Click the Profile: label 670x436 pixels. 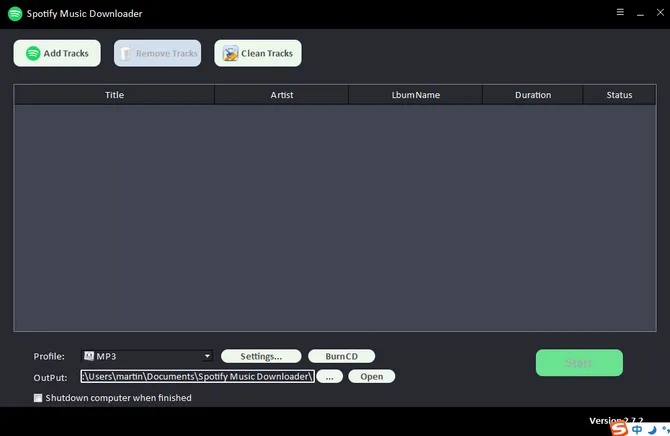49,356
